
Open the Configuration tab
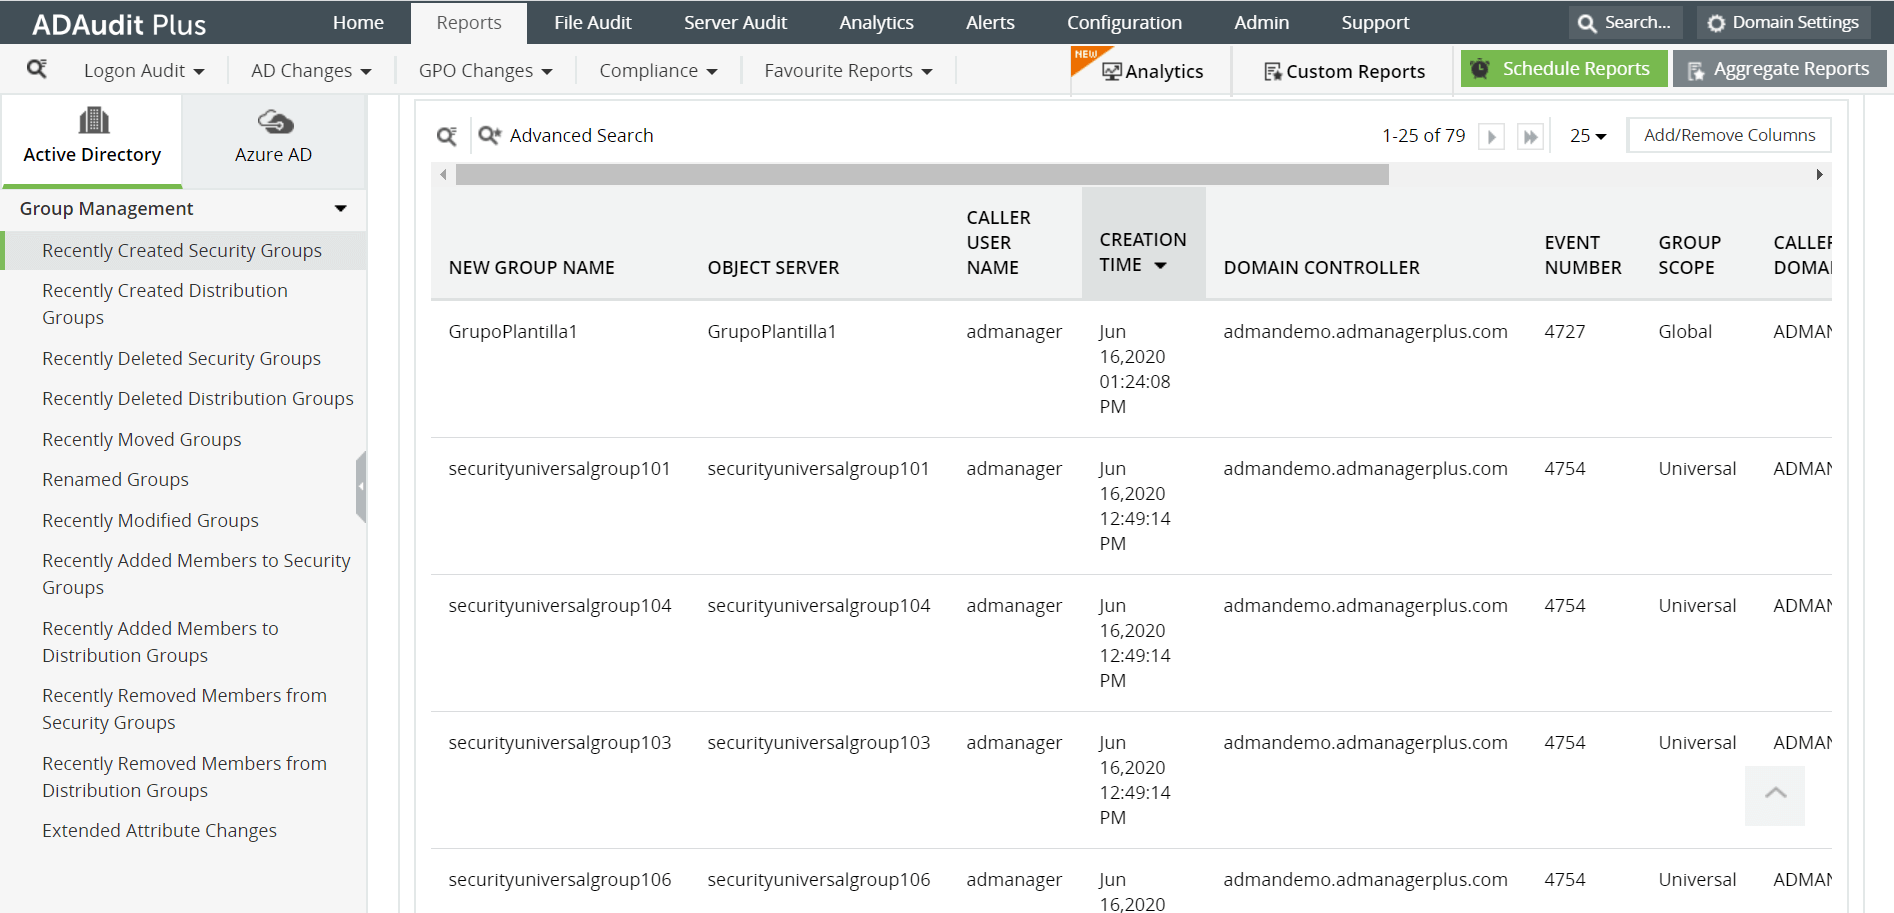click(1124, 22)
